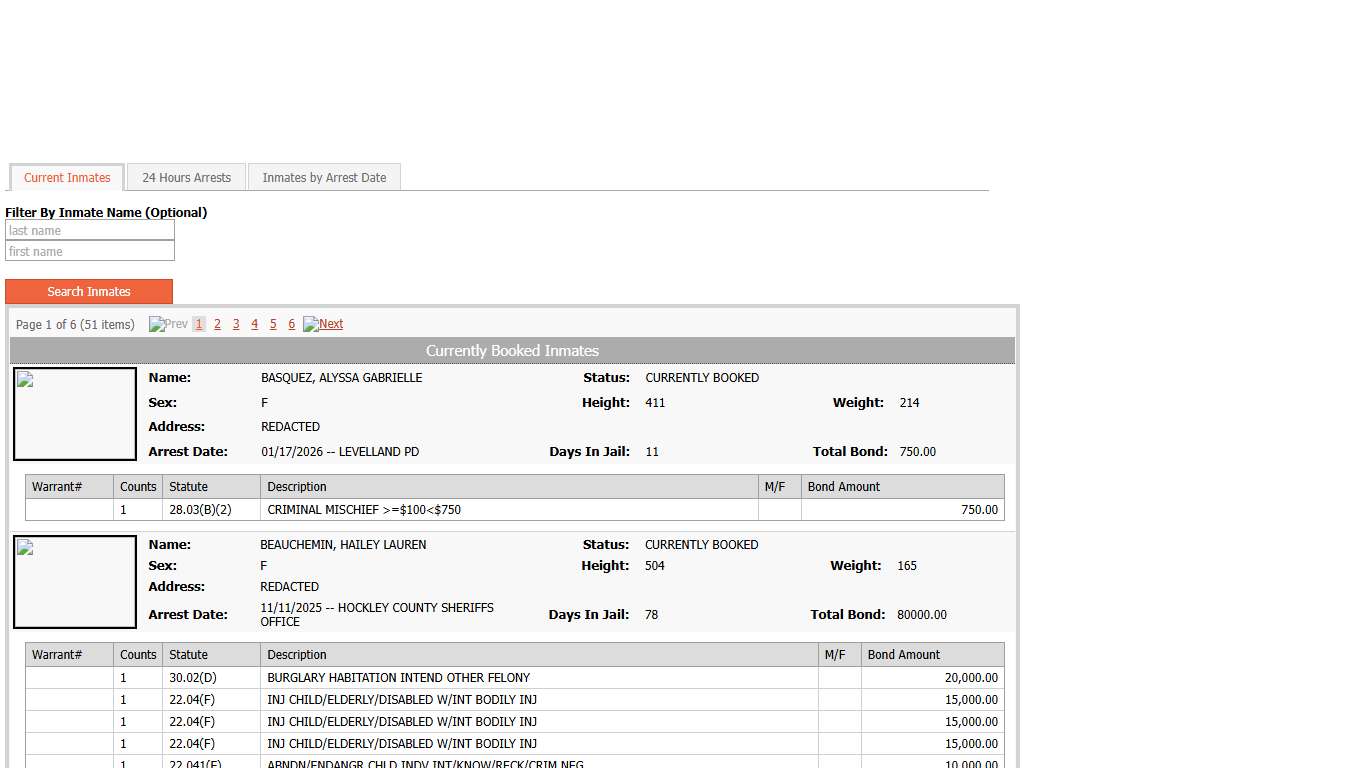Click the Criminal Mischief charge row
1366x768 pixels.
pos(510,510)
